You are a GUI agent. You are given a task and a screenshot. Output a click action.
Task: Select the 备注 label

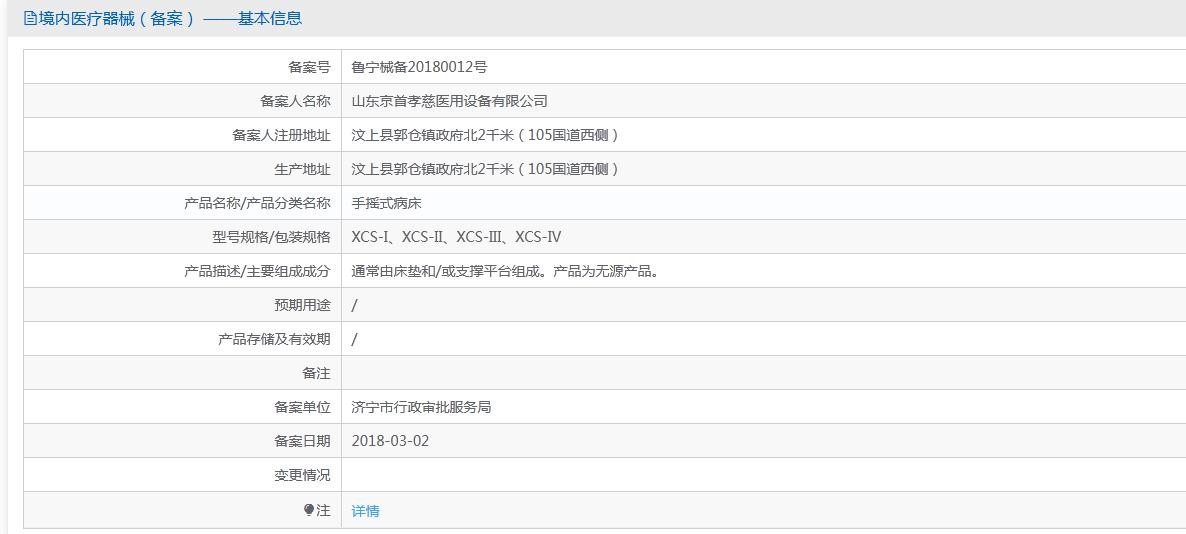pos(316,373)
